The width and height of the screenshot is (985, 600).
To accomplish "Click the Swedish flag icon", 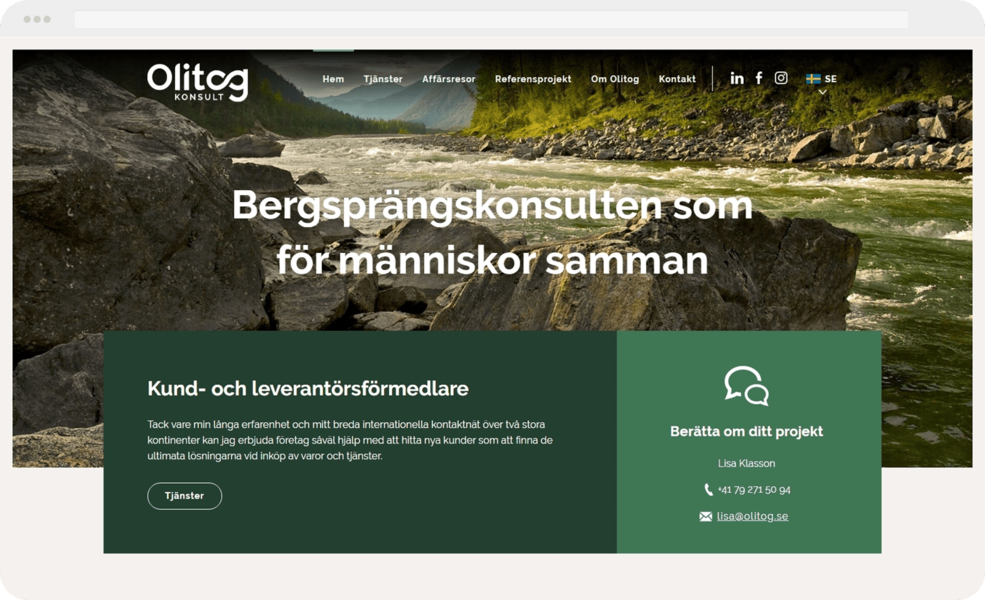I will tap(814, 79).
